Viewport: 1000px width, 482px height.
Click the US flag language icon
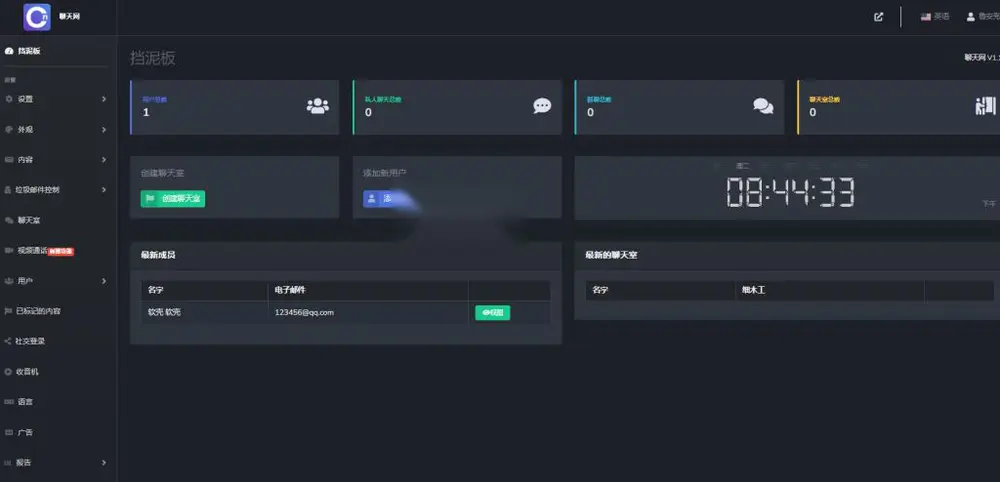926,17
